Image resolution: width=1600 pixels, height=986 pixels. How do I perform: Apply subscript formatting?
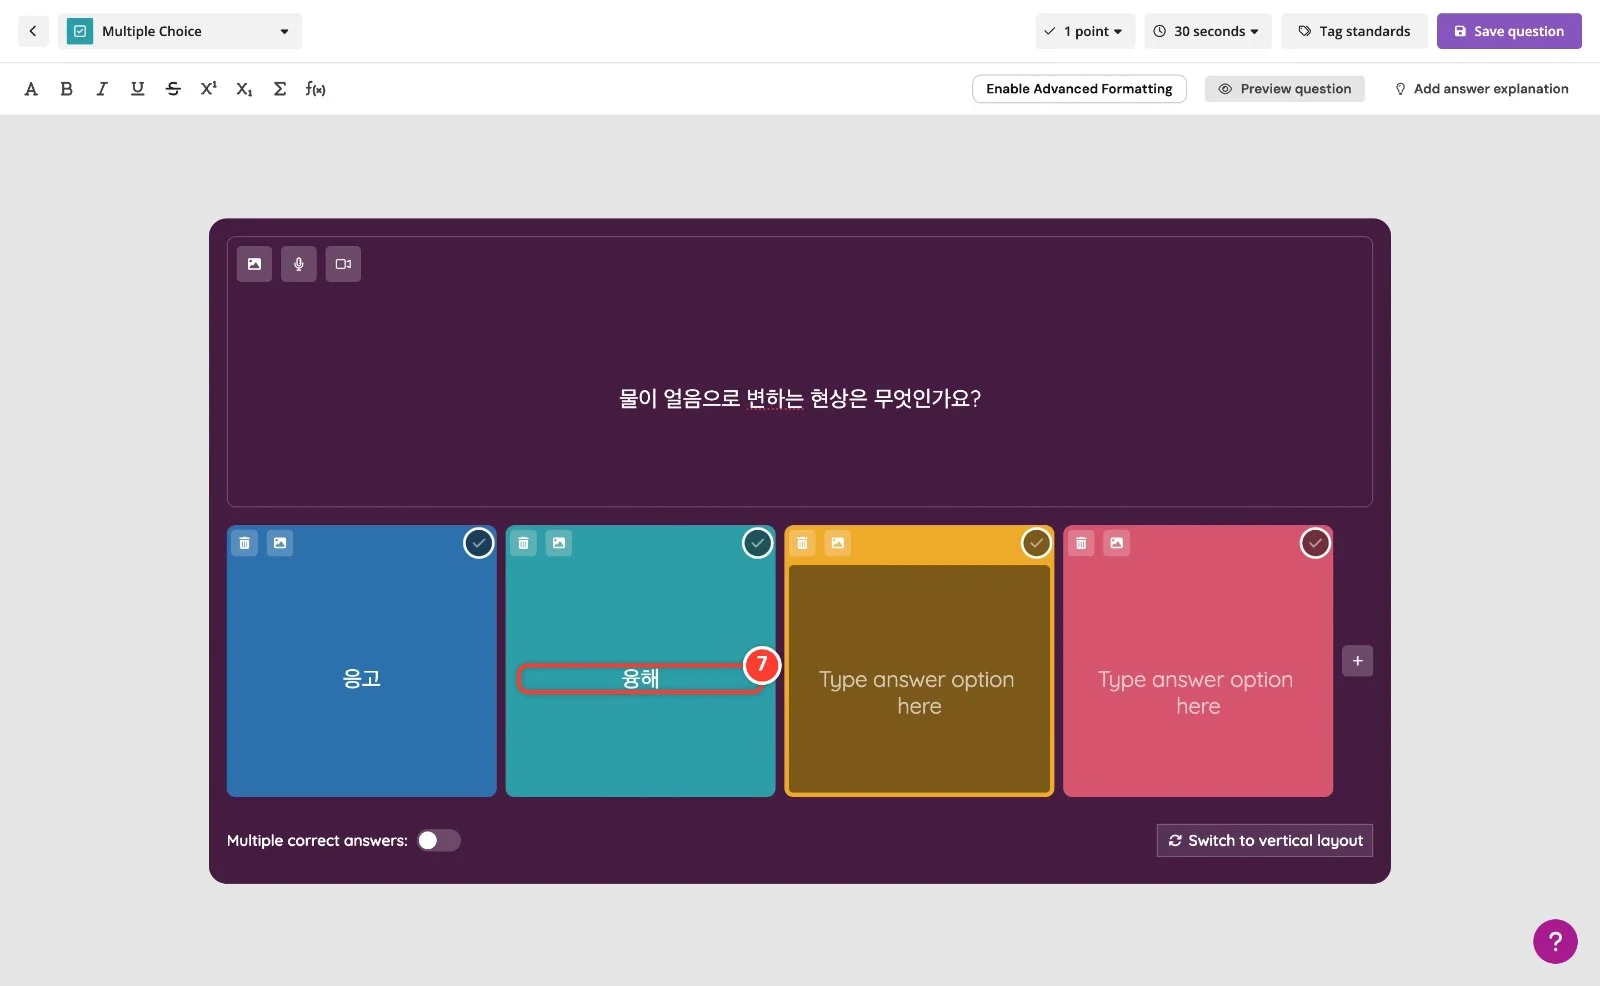point(244,89)
